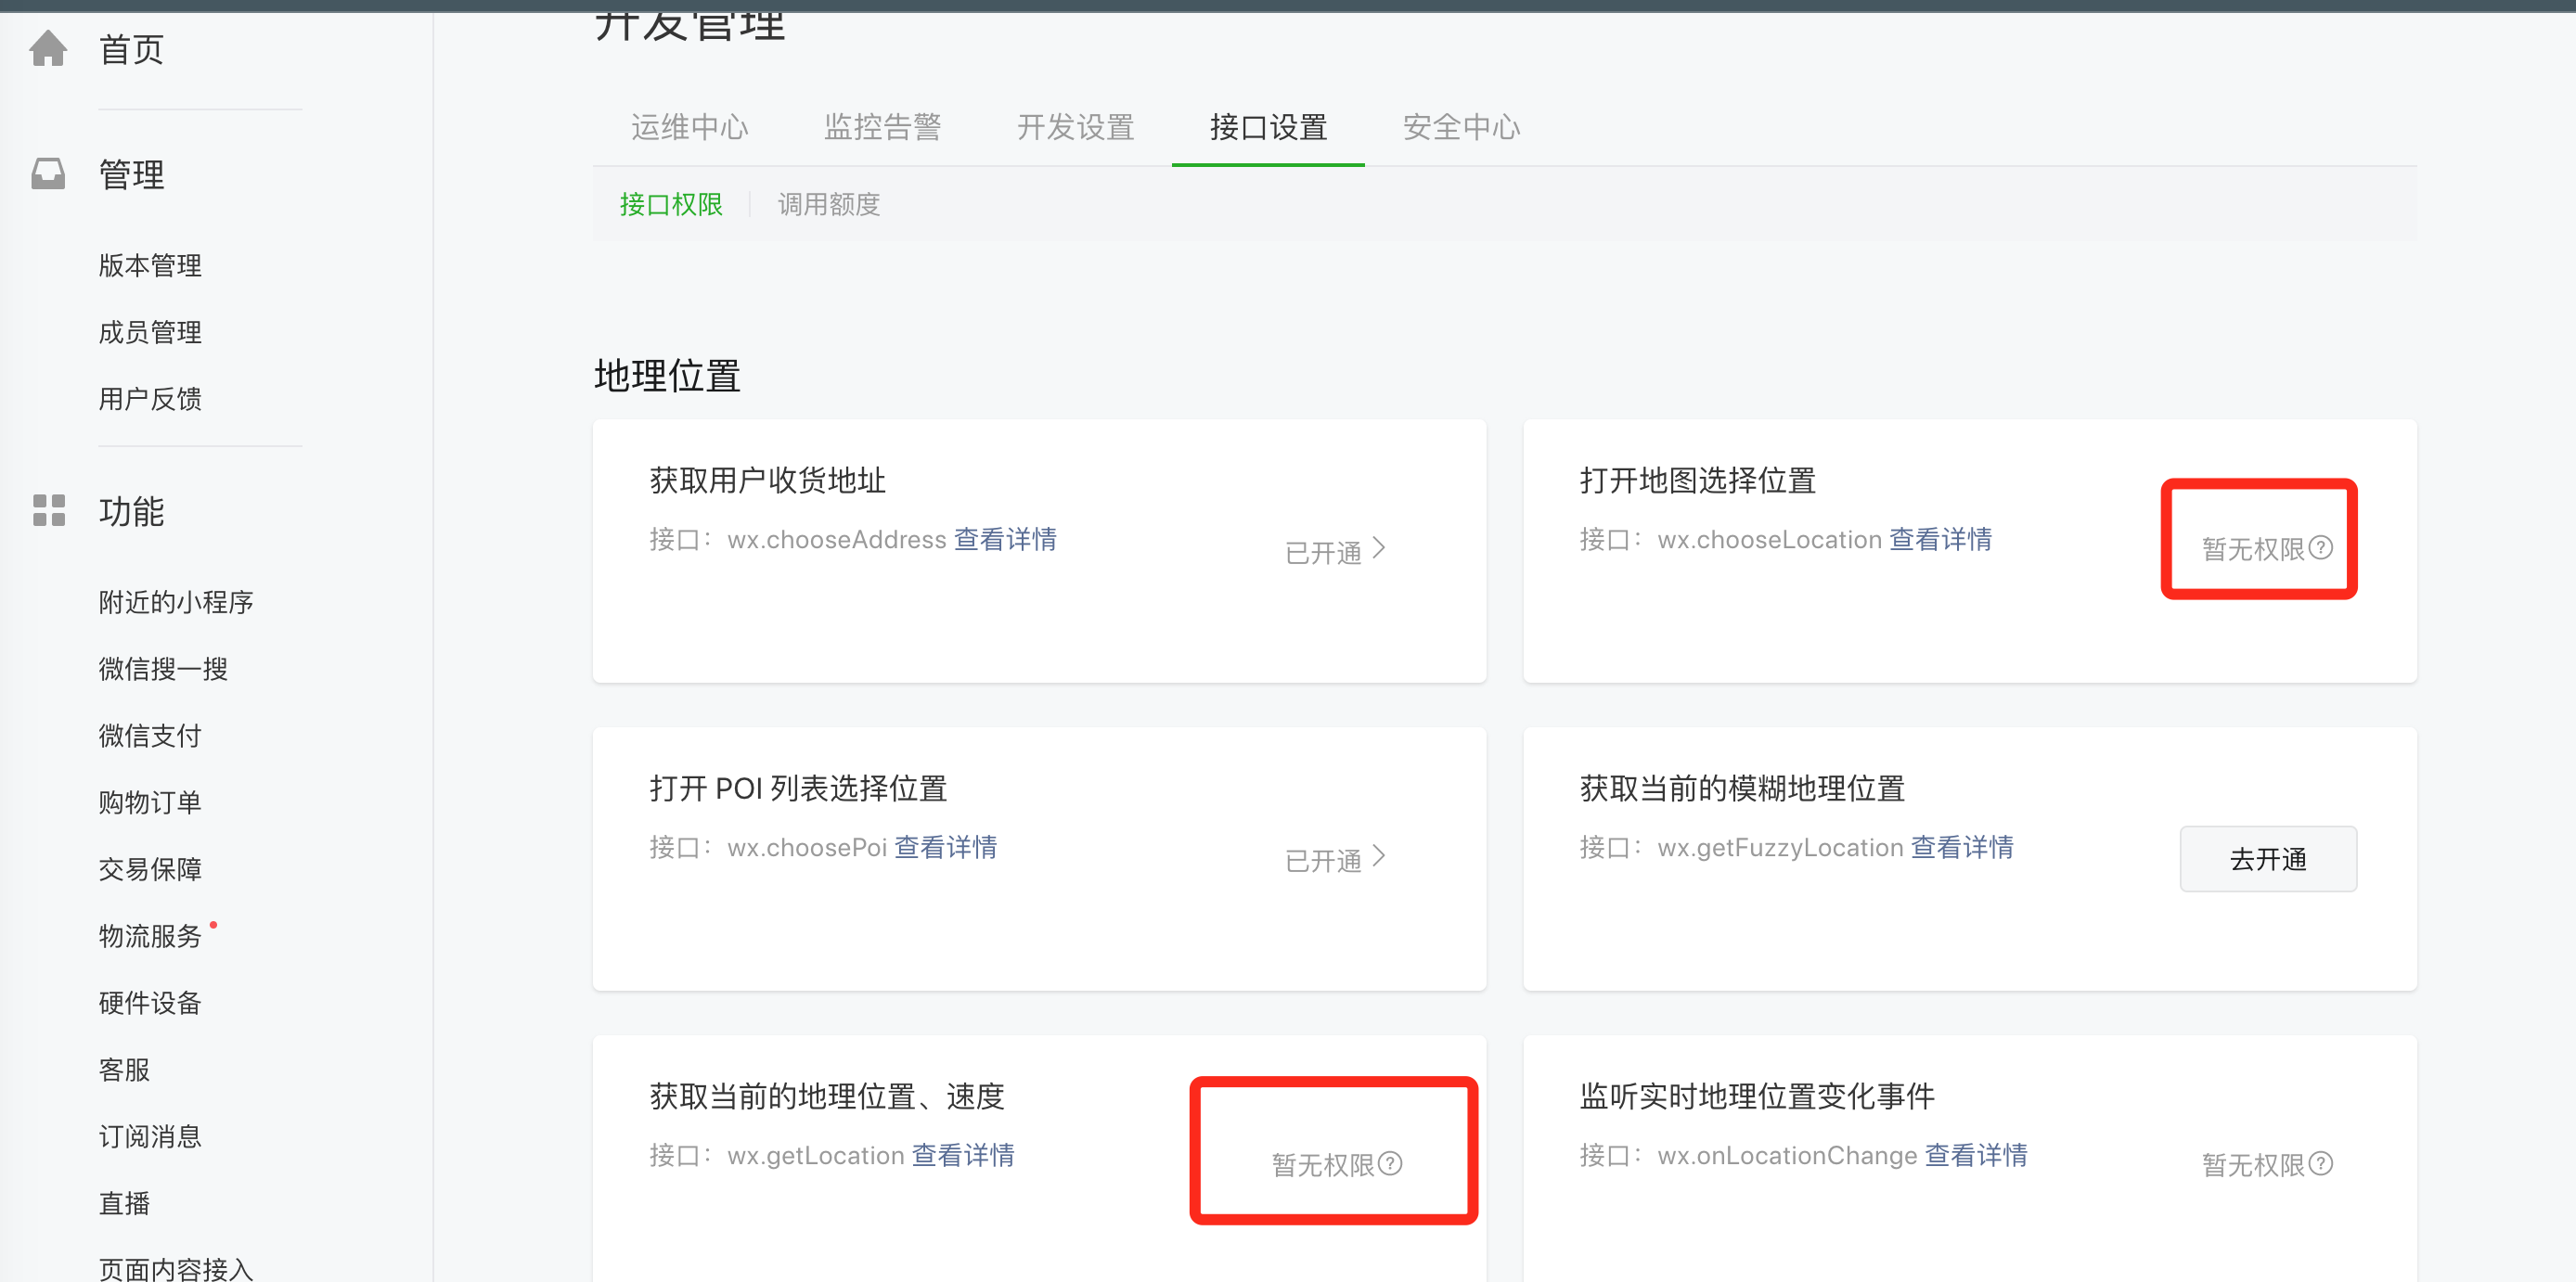Go to 微信支付 in sidebar
Image resolution: width=2576 pixels, height=1282 pixels.
tap(150, 736)
